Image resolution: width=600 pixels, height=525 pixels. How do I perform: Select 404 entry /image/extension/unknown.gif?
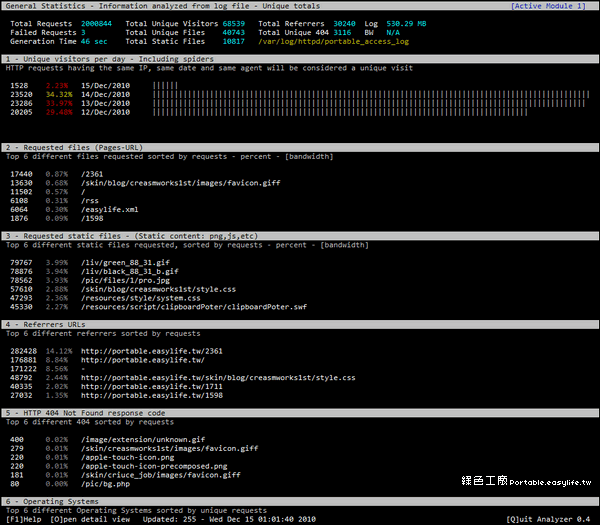pyautogui.click(x=143, y=439)
